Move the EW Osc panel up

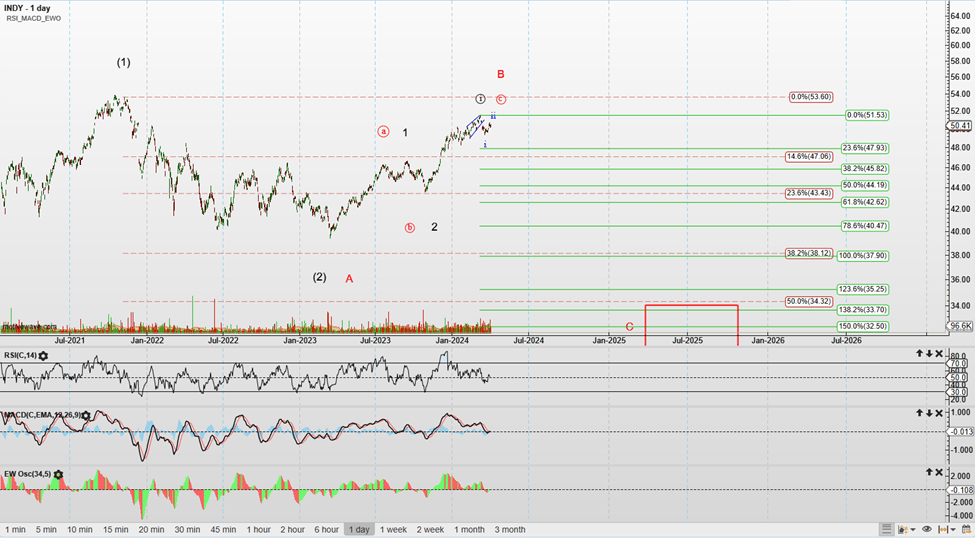pyautogui.click(x=929, y=472)
